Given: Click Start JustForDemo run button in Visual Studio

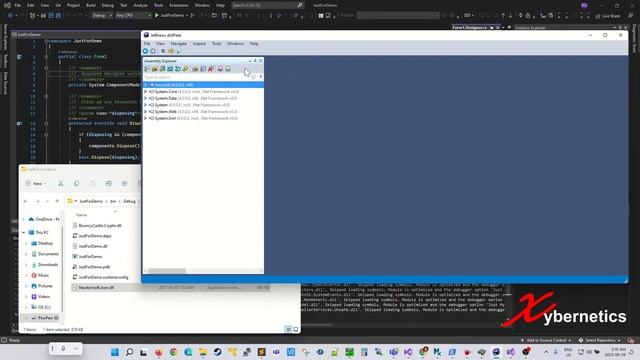Looking at the screenshot, I should click(169, 16).
